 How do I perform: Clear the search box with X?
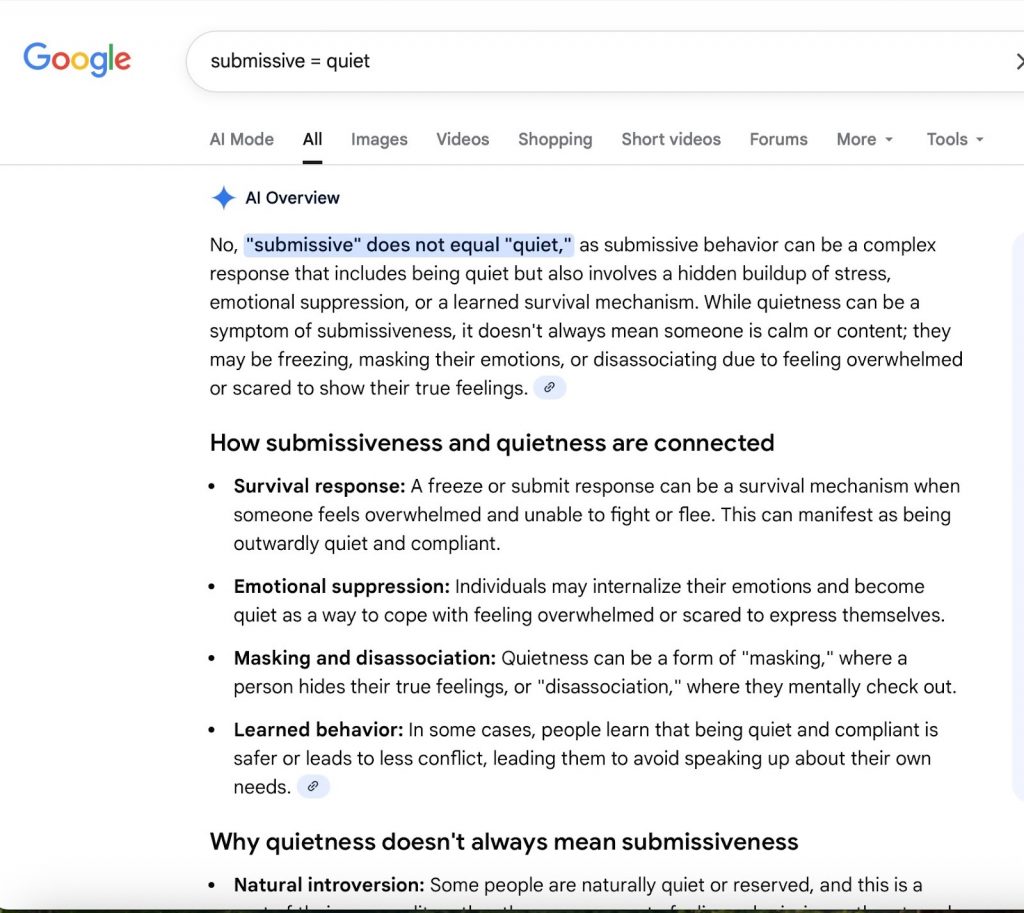click(x=1017, y=61)
